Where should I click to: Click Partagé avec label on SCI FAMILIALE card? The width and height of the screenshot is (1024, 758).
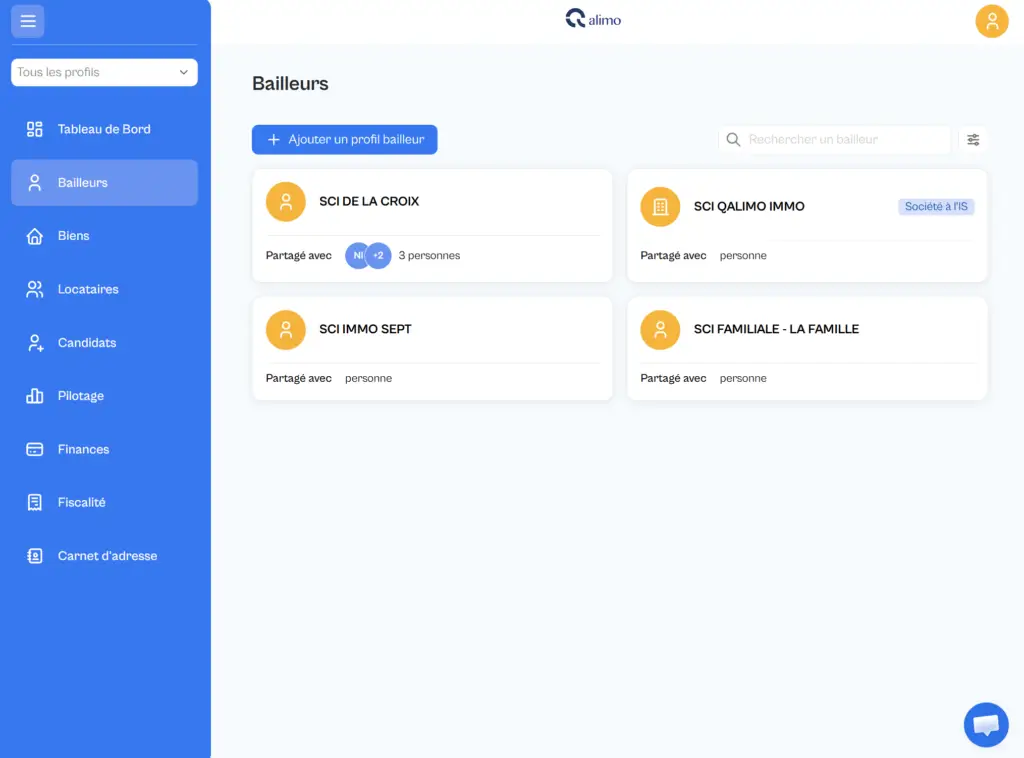tap(673, 379)
